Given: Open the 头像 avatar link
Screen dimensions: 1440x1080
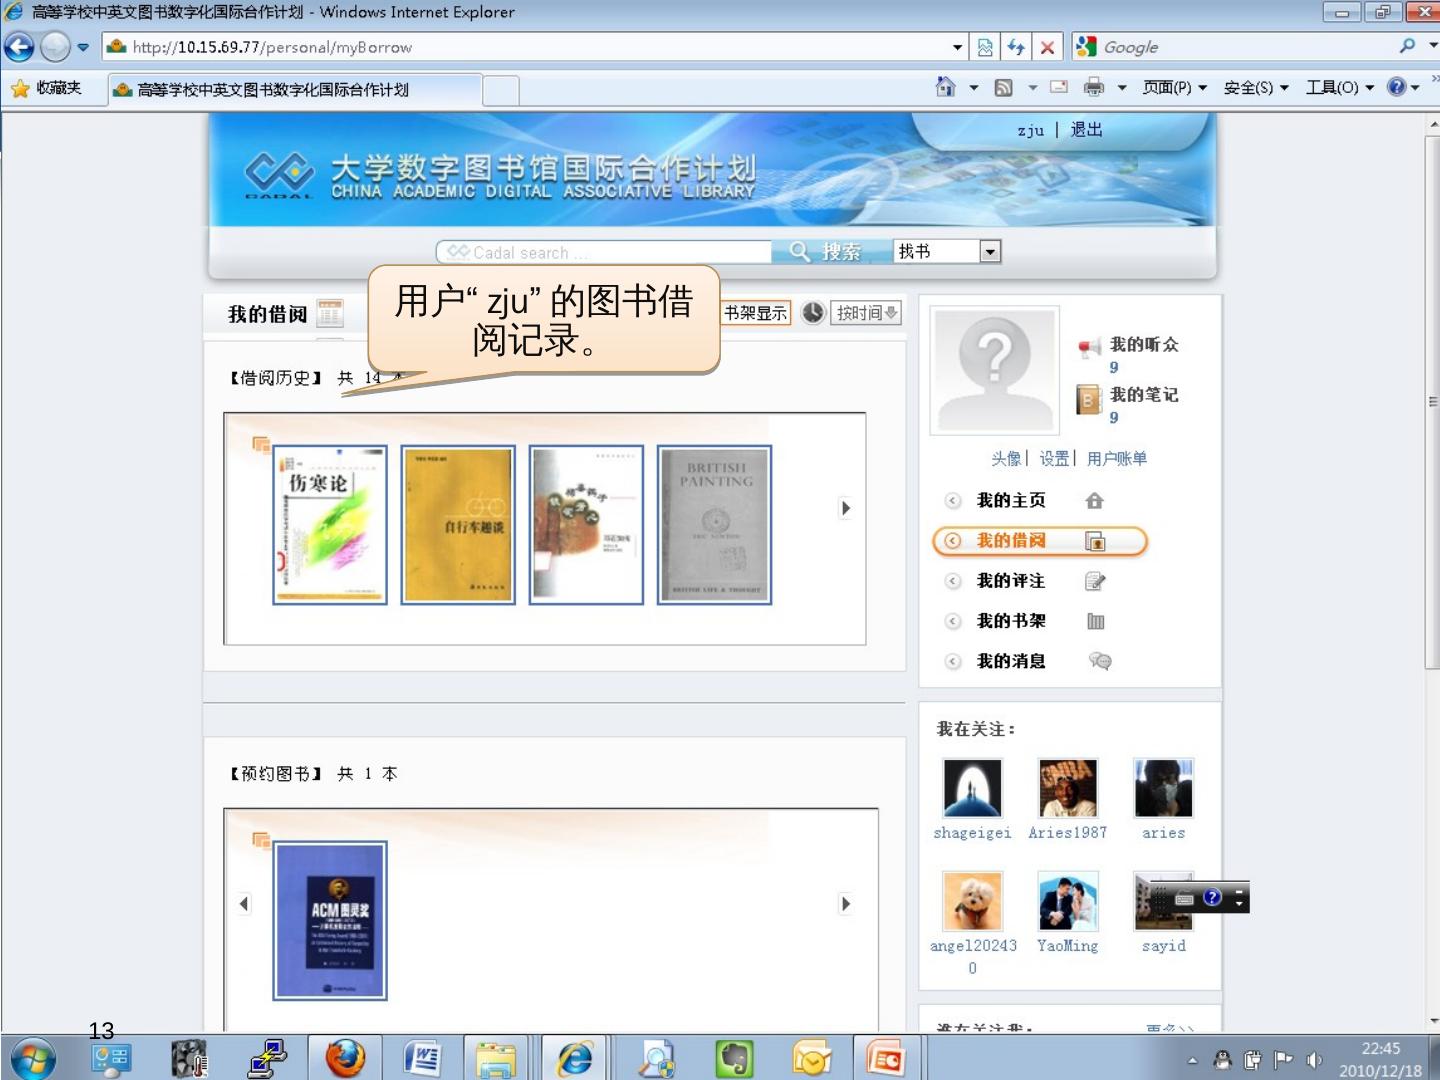Looking at the screenshot, I should click(x=1006, y=459).
